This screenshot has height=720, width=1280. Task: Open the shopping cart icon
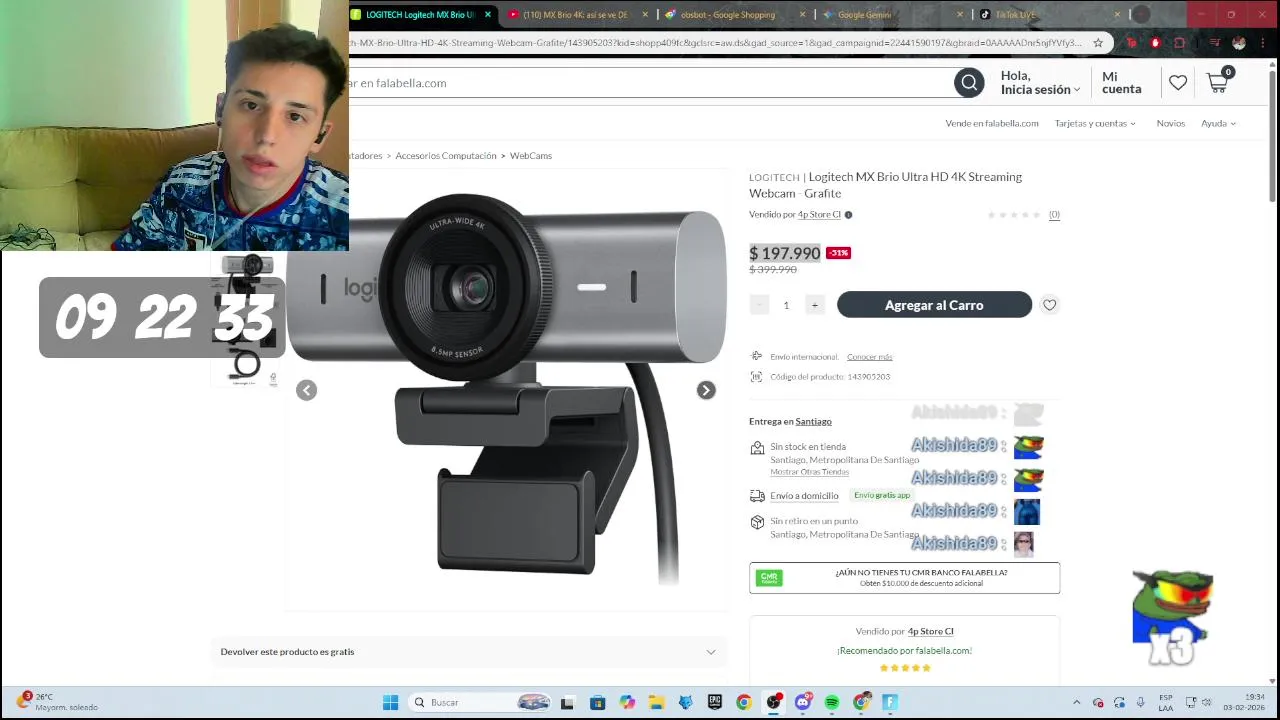point(1218,83)
